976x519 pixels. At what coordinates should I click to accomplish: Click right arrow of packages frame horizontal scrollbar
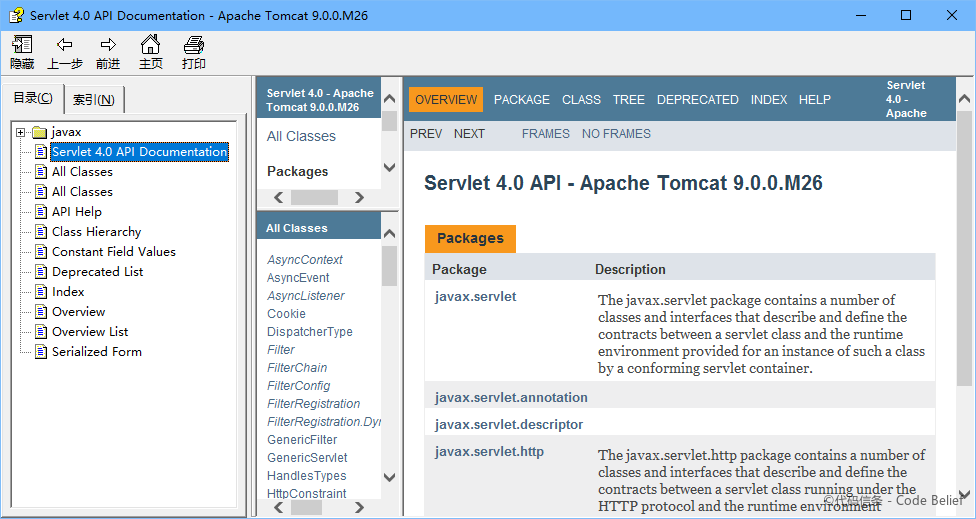click(x=359, y=197)
